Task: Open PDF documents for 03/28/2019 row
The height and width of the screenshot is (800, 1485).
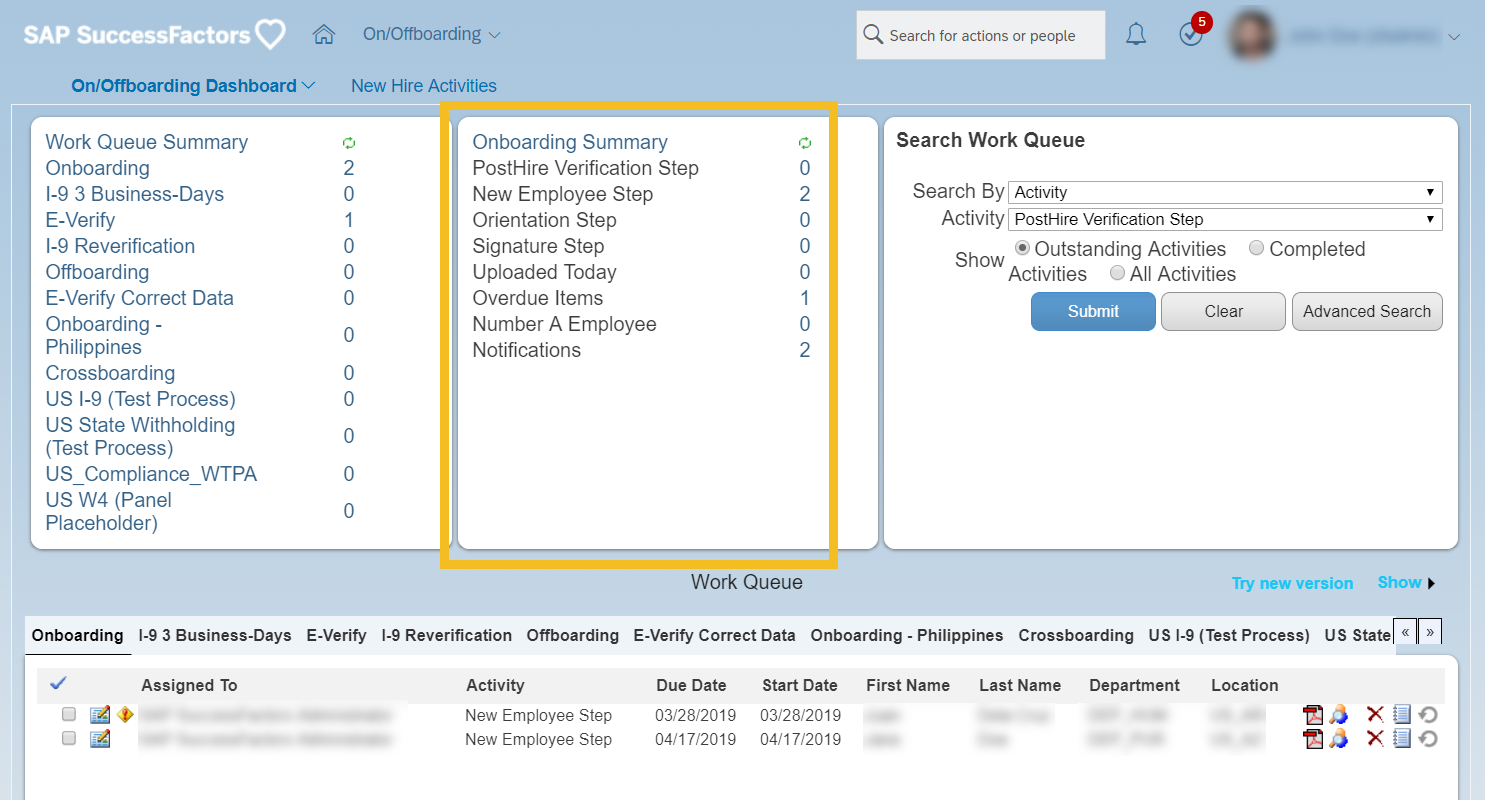Action: click(x=1313, y=715)
